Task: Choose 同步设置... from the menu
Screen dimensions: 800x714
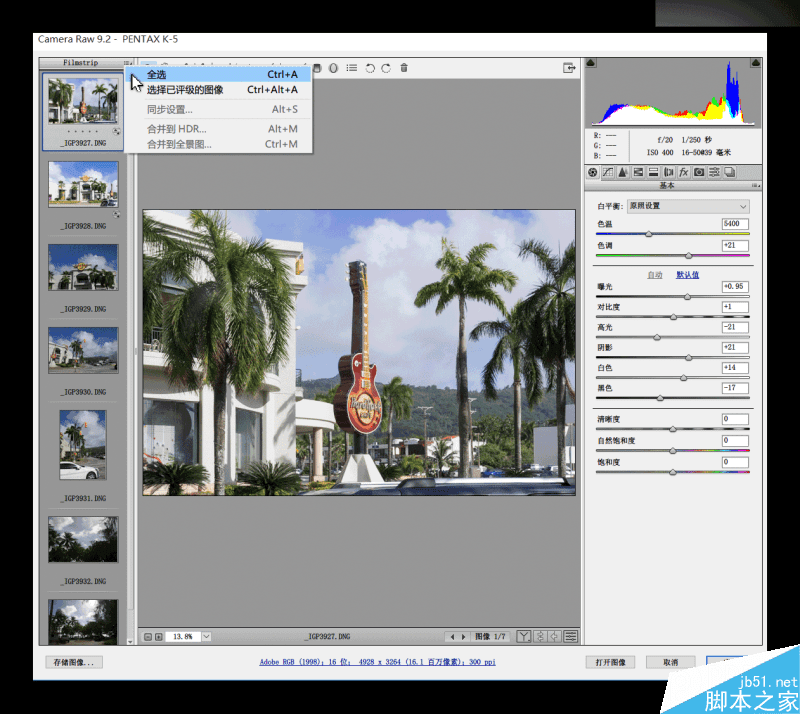Action: coord(219,109)
